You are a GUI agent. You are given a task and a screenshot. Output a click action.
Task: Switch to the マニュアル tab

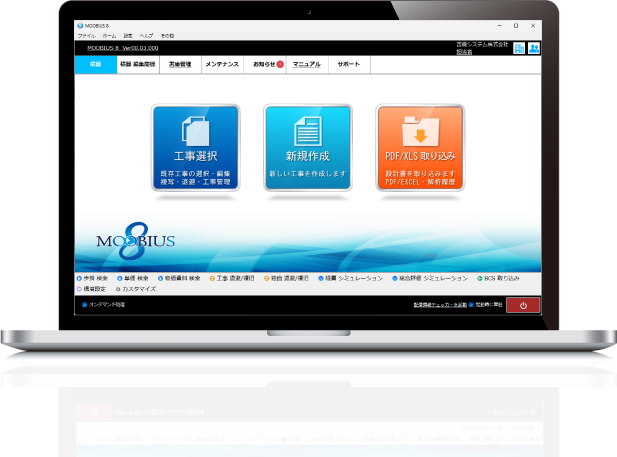click(x=306, y=64)
